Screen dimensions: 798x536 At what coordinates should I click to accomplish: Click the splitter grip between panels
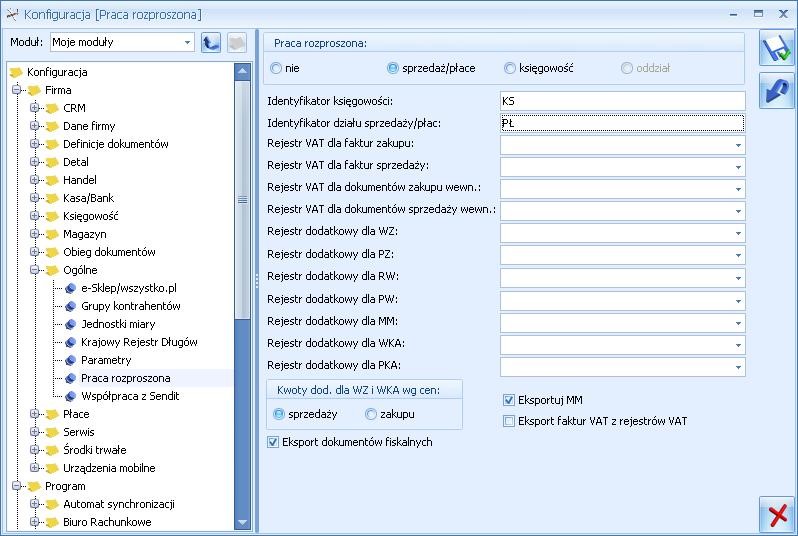point(256,280)
